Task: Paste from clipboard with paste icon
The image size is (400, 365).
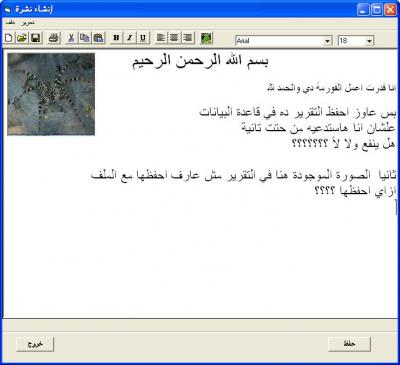Action: [x=98, y=38]
